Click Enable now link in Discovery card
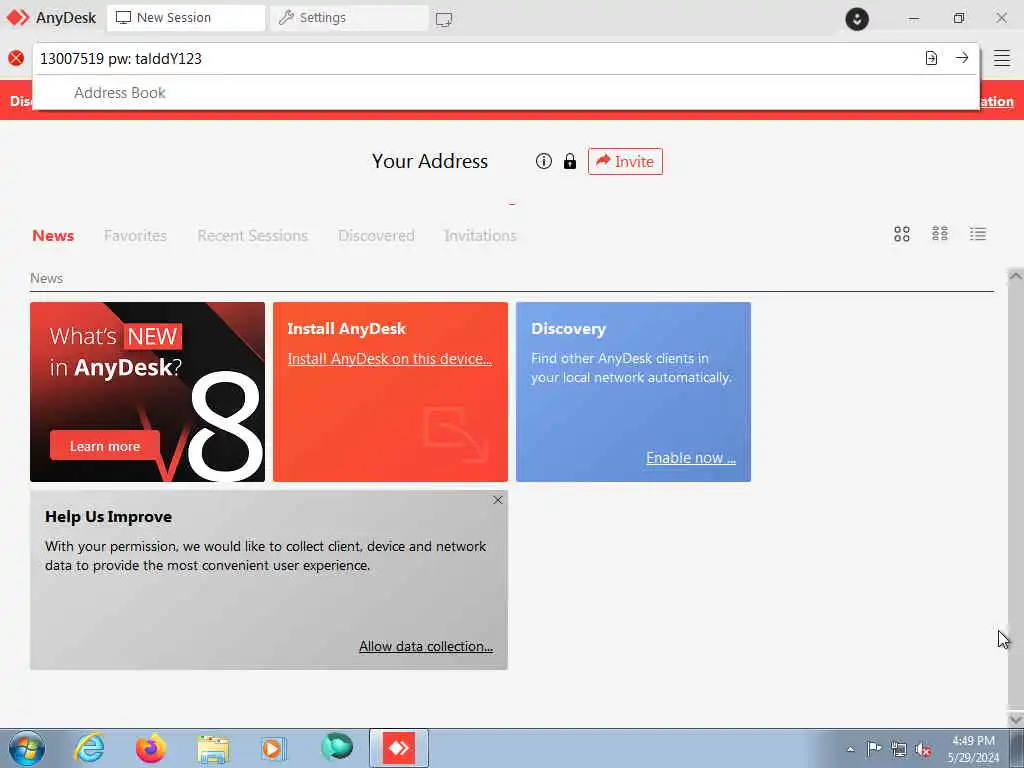The height and width of the screenshot is (768, 1024). [x=691, y=458]
